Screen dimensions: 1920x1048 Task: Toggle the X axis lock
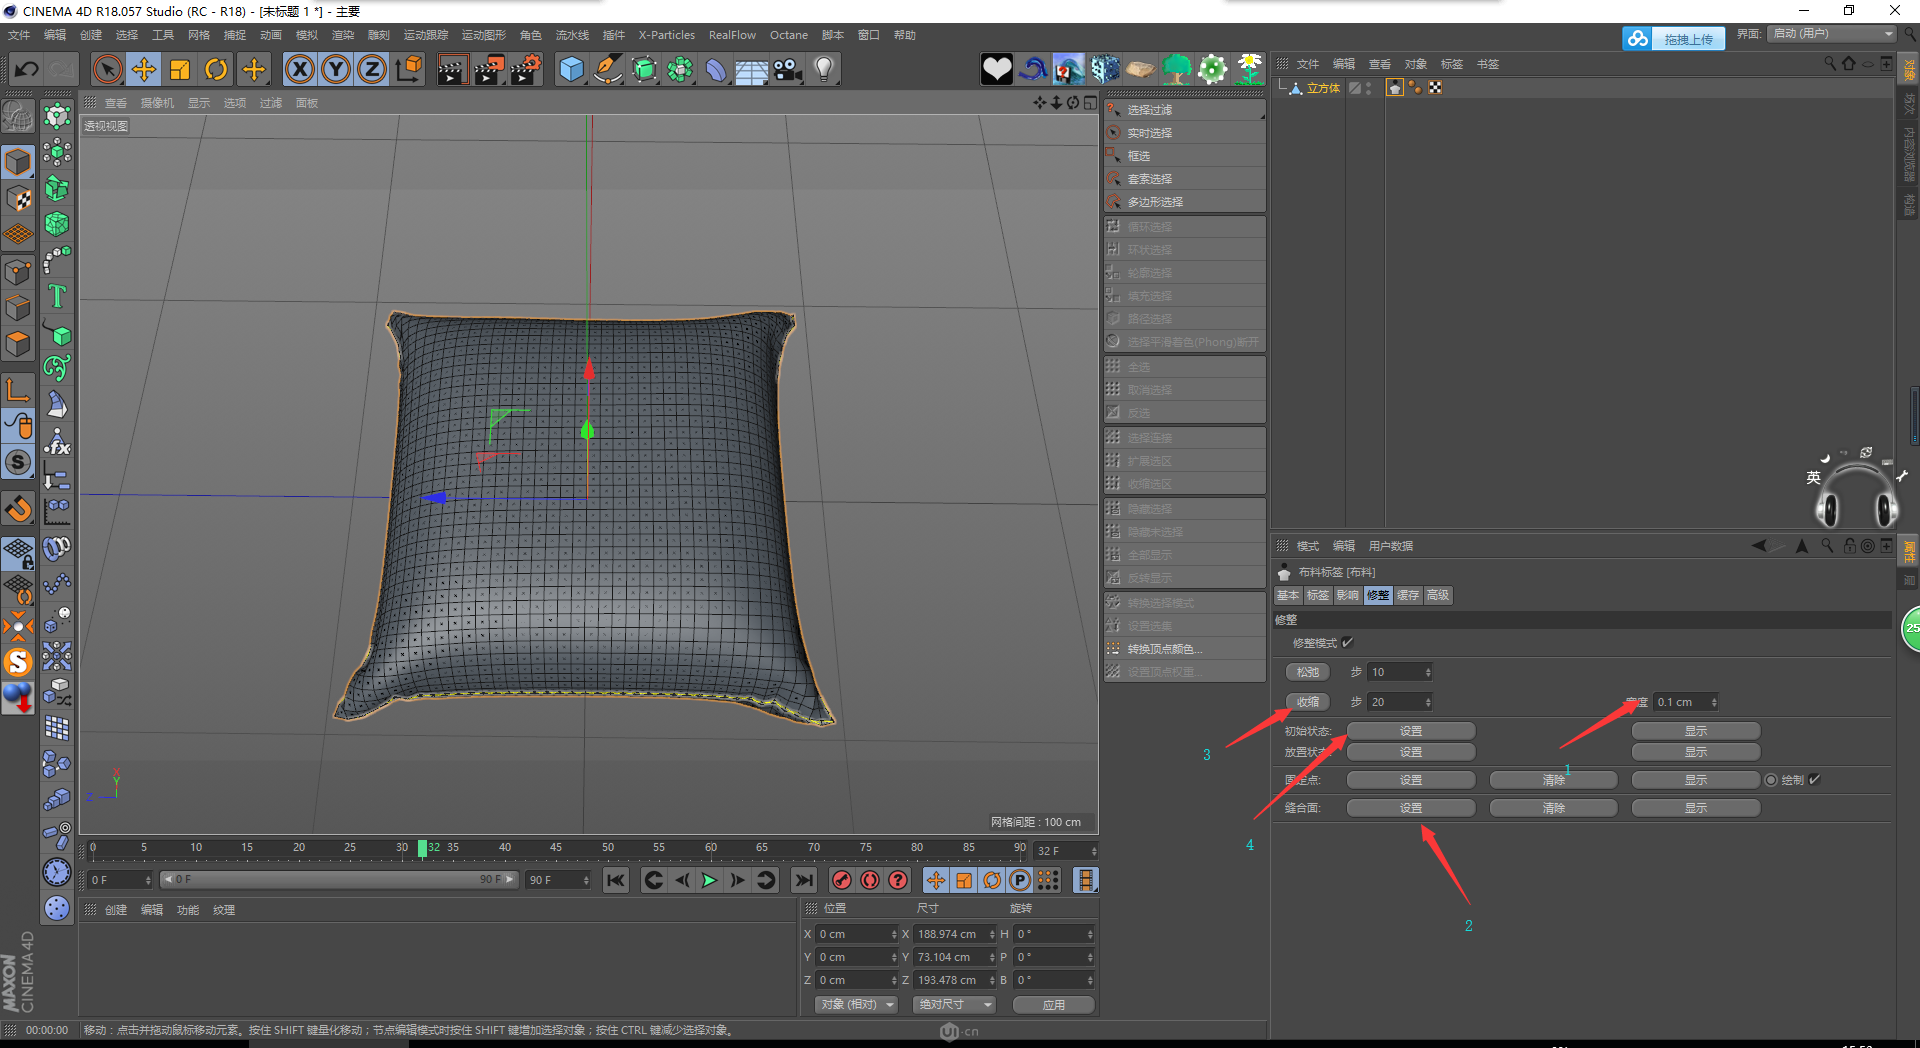point(300,69)
